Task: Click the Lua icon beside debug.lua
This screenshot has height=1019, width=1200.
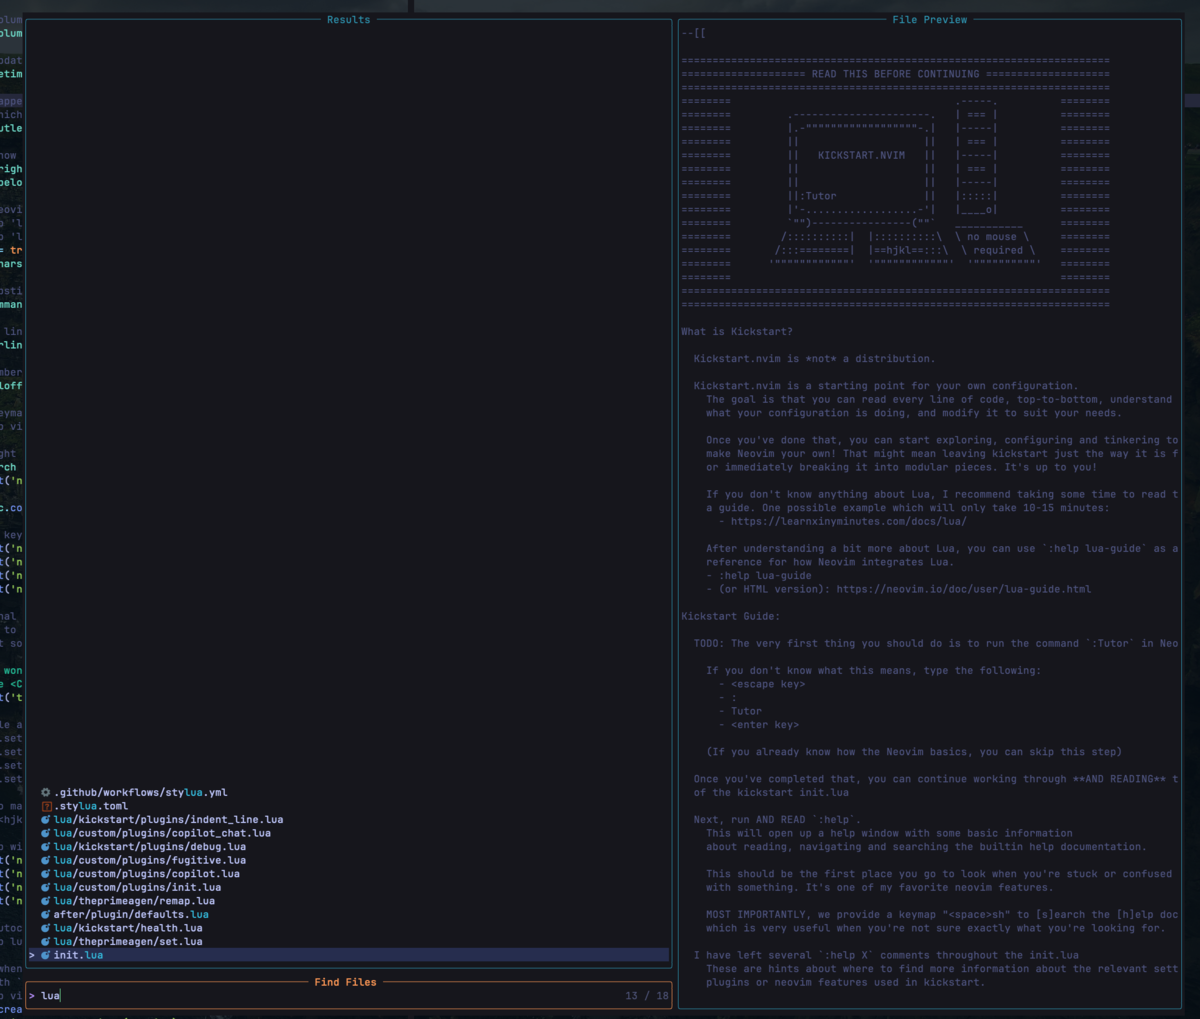Action: point(46,847)
